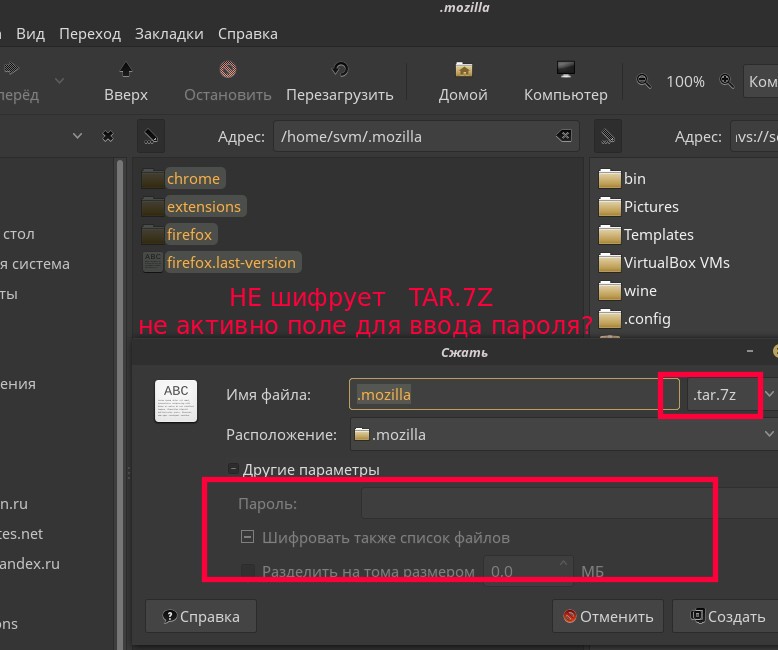778x650 pixels.
Task: Open the Закладки menu
Action: pos(169,33)
